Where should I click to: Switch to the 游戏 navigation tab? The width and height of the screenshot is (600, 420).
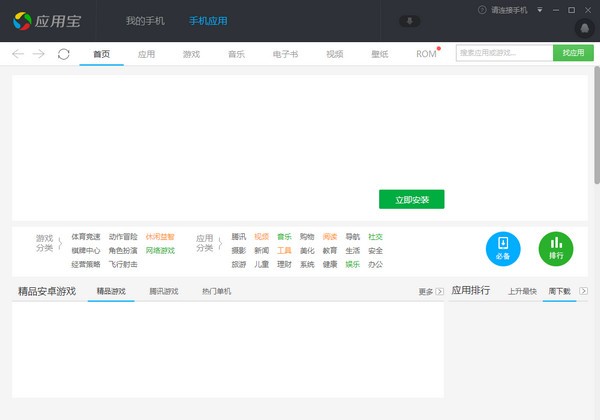190,53
